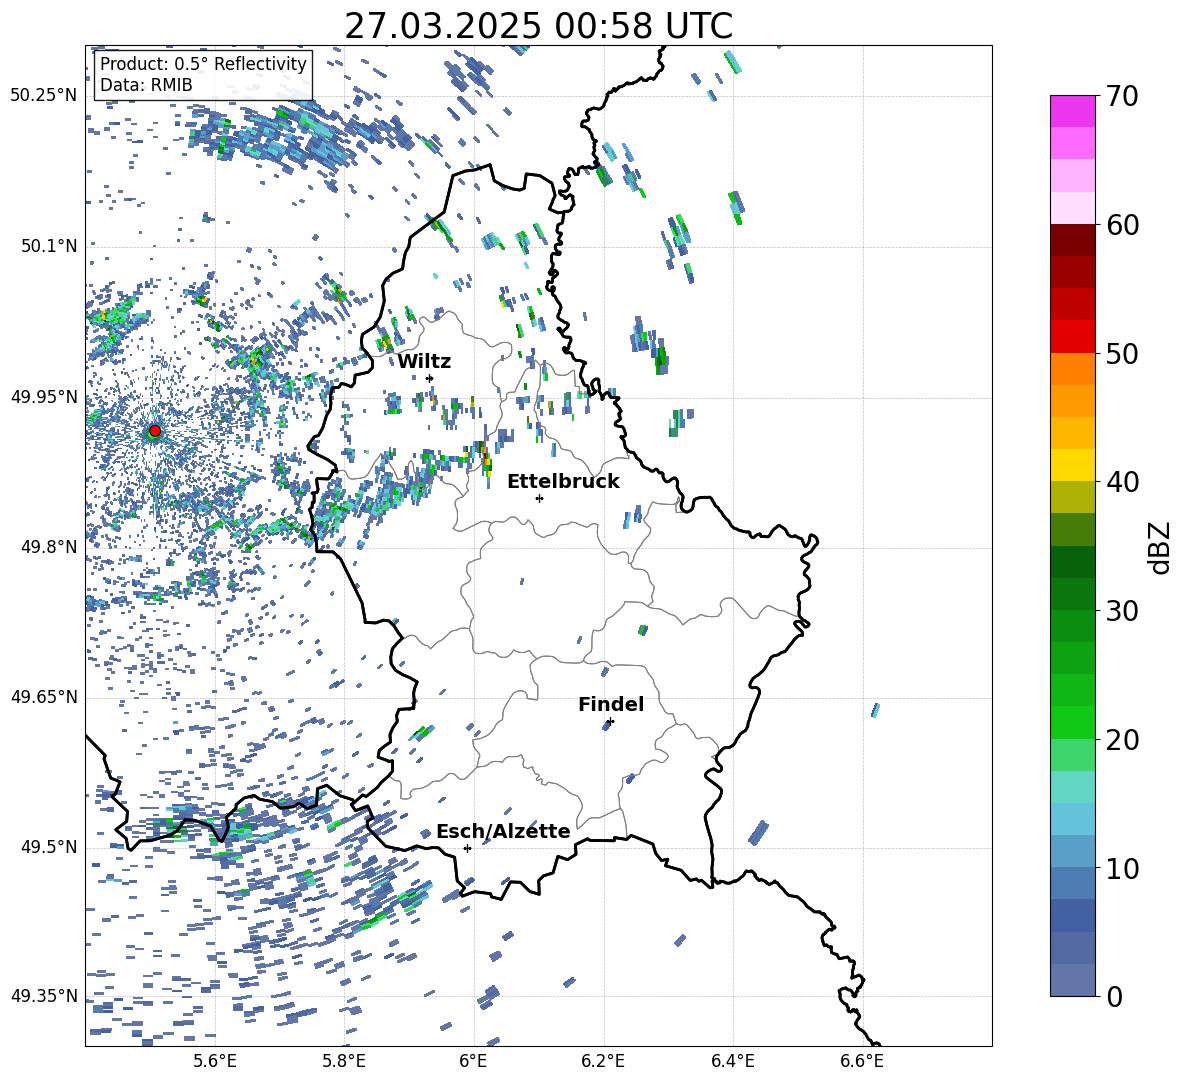Click the 5.6°E longitude label
Viewport: 1184px width, 1081px height.
215,1061
